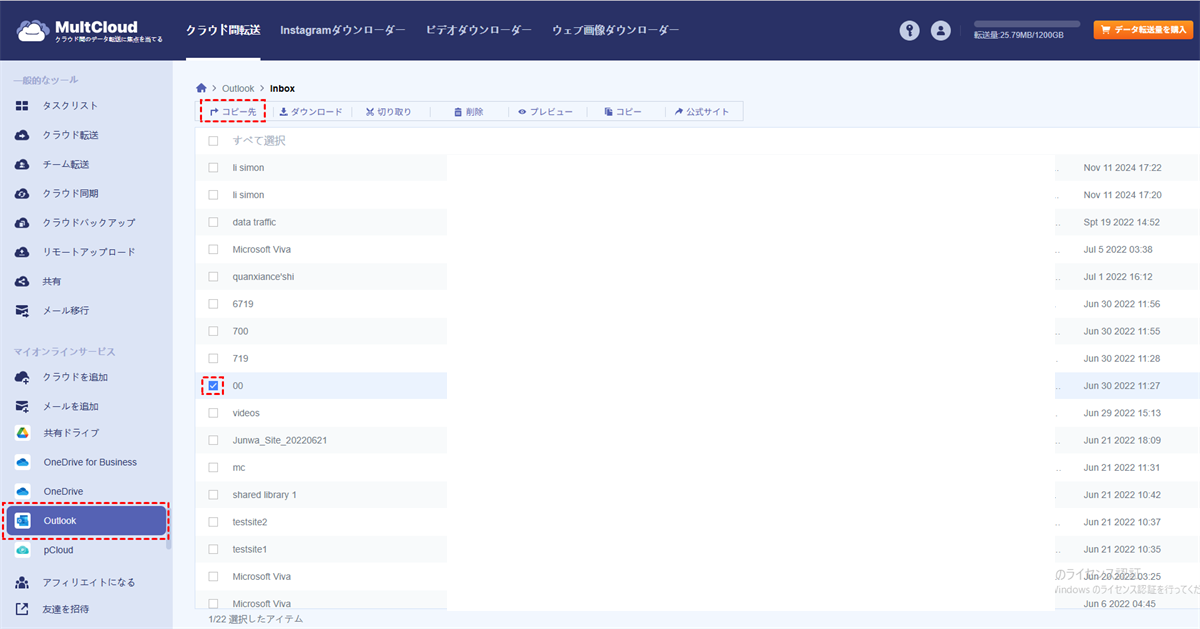The width and height of the screenshot is (1200, 629).
Task: Click the Copy To (コピー先) toolbar button
Action: coord(233,112)
